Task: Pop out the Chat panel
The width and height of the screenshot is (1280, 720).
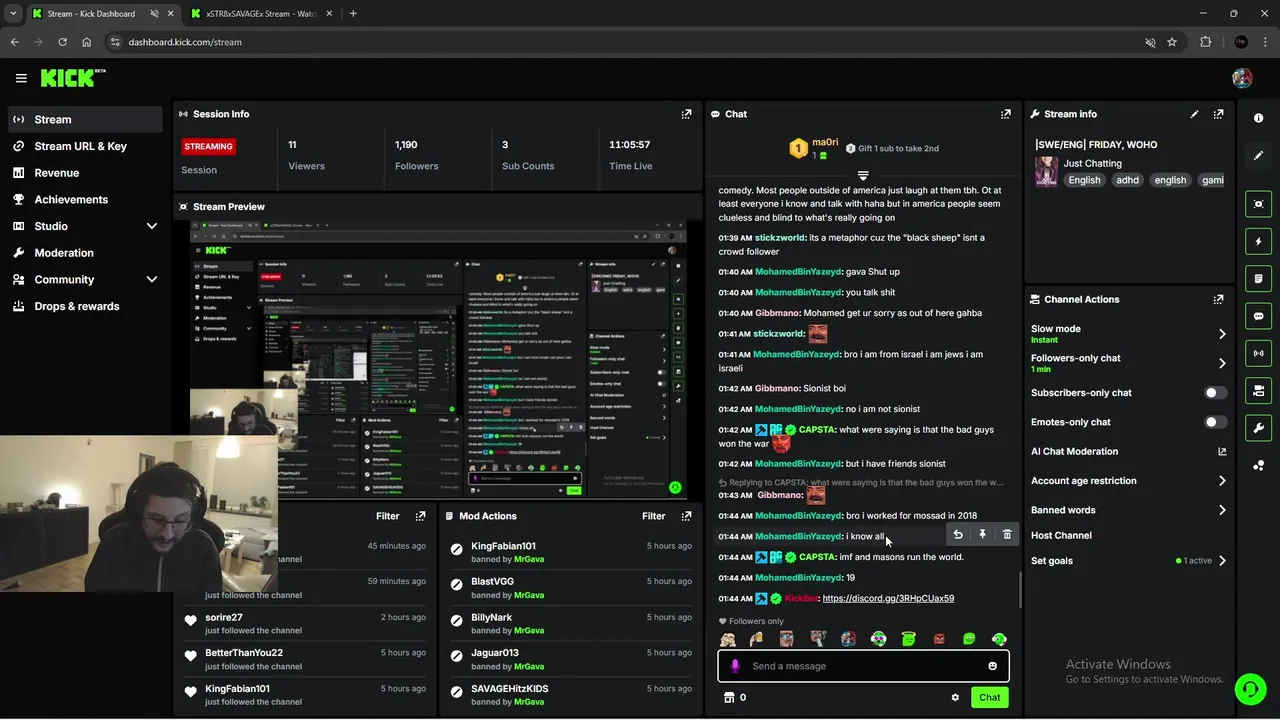Action: click(1006, 114)
